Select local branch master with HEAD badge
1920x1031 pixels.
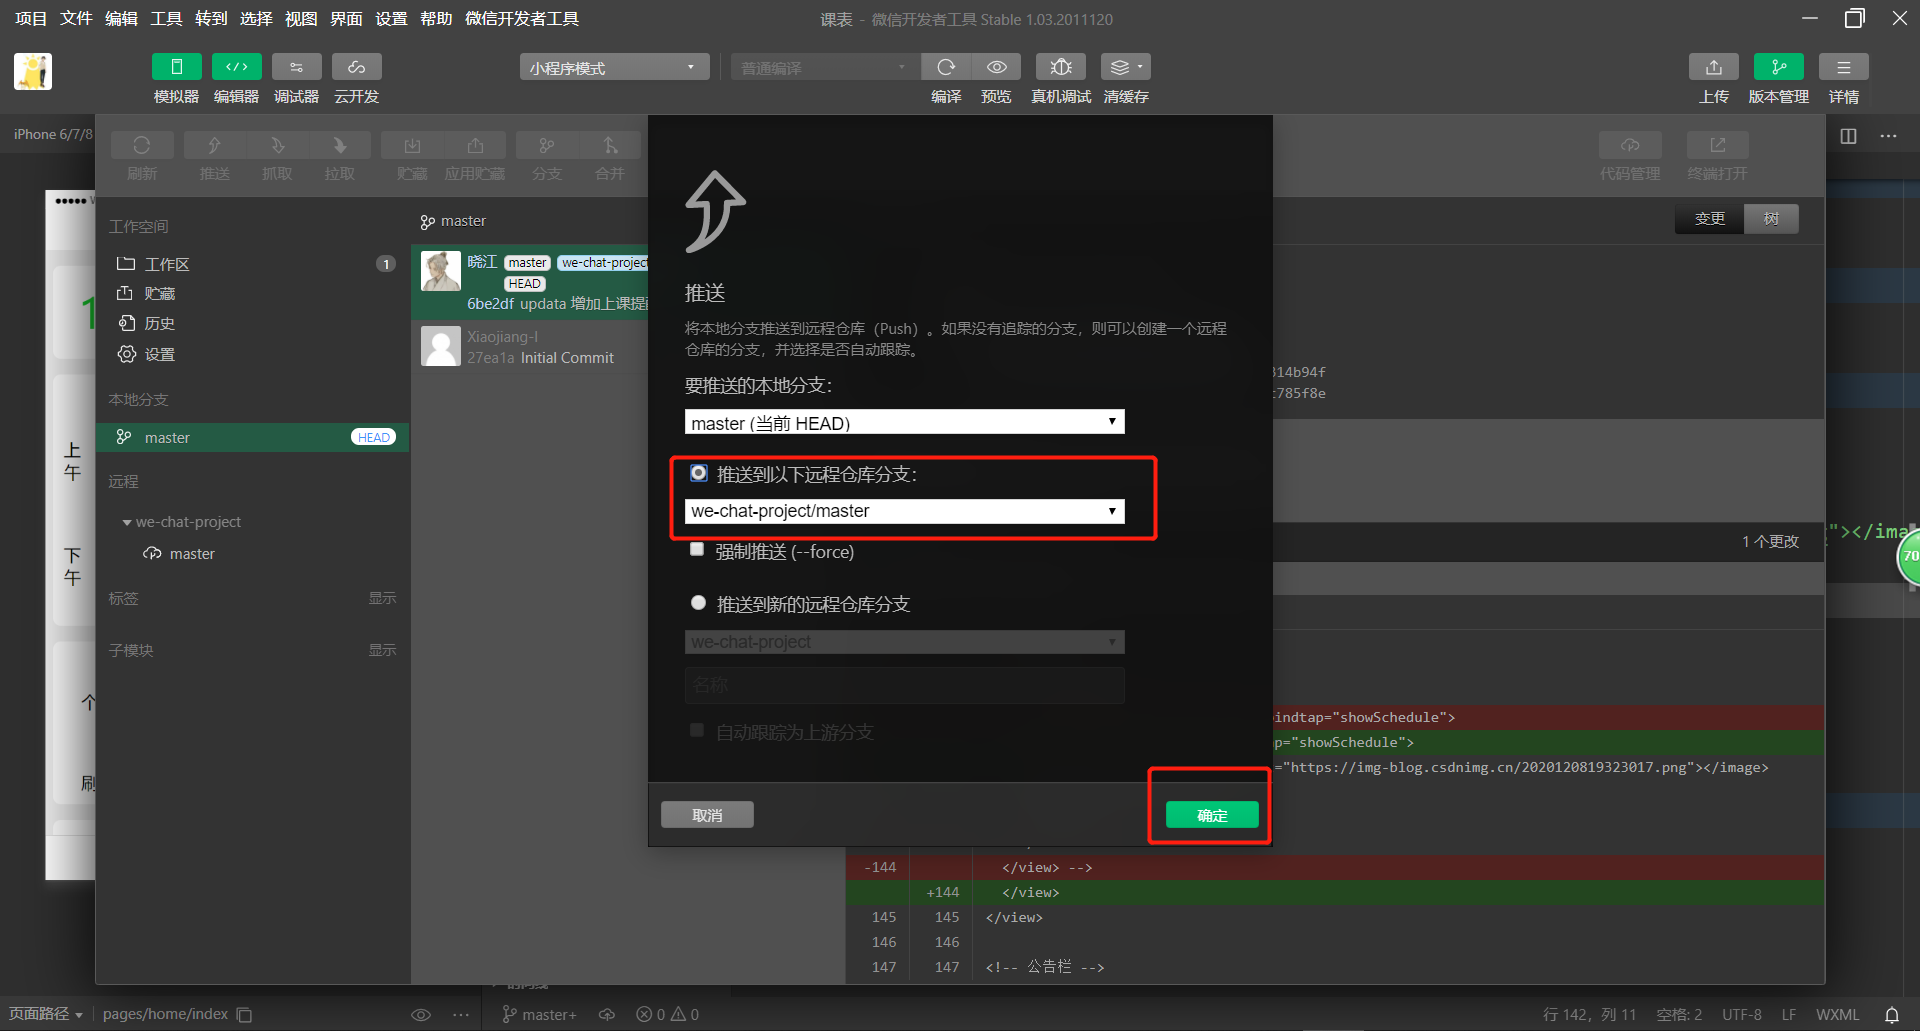click(x=253, y=437)
